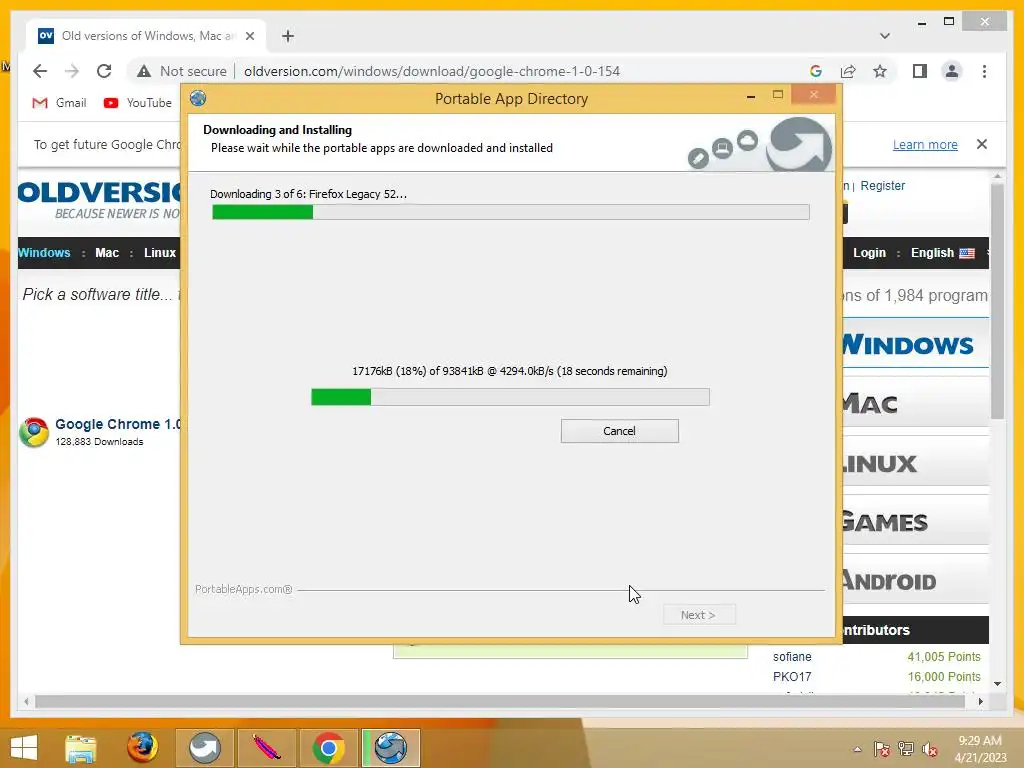Click the Google icon in address bar
Image resolution: width=1024 pixels, height=768 pixels.
tap(816, 71)
